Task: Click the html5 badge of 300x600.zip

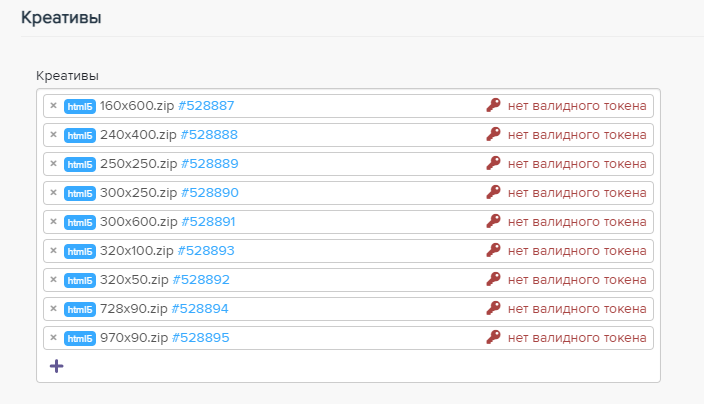Action: (80, 222)
